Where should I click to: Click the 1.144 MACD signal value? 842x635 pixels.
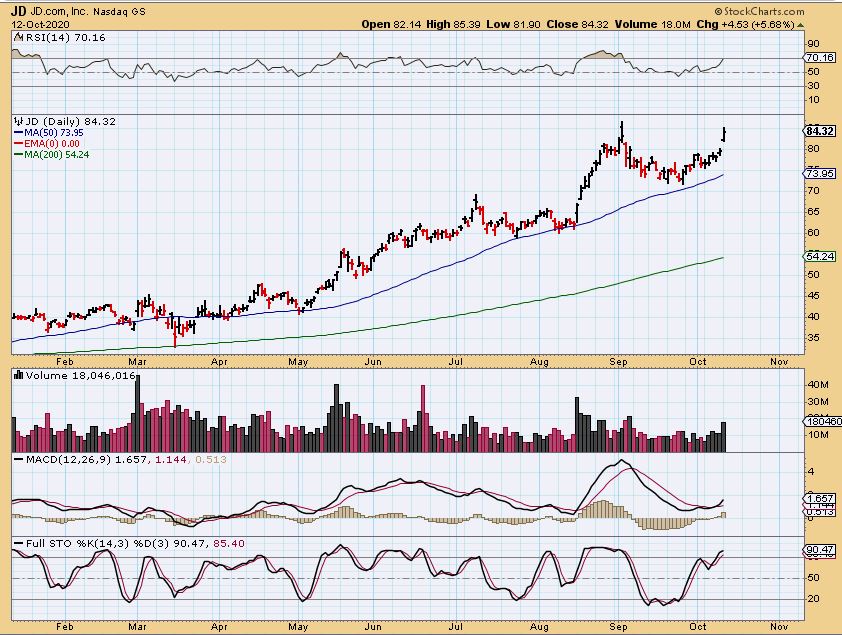pos(171,459)
